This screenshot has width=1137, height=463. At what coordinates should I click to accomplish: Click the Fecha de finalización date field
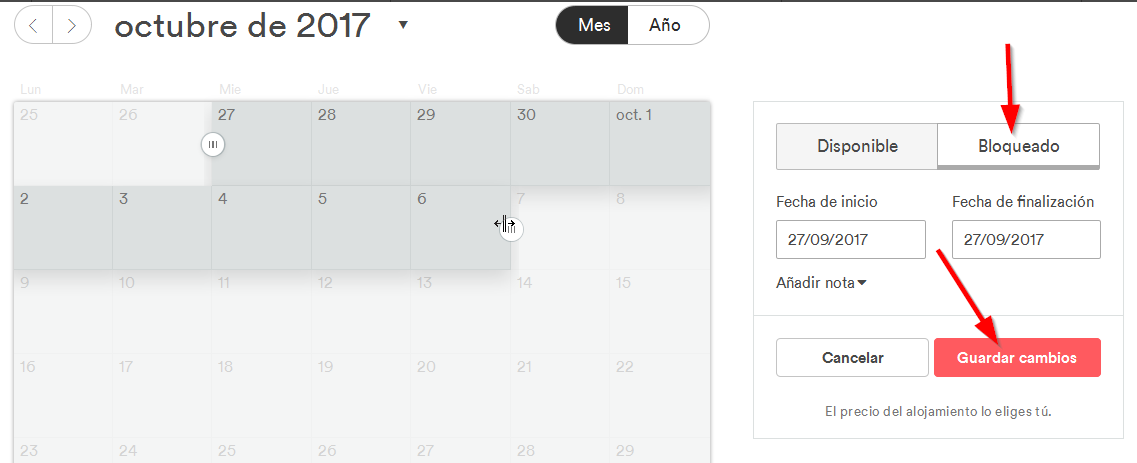1026,240
